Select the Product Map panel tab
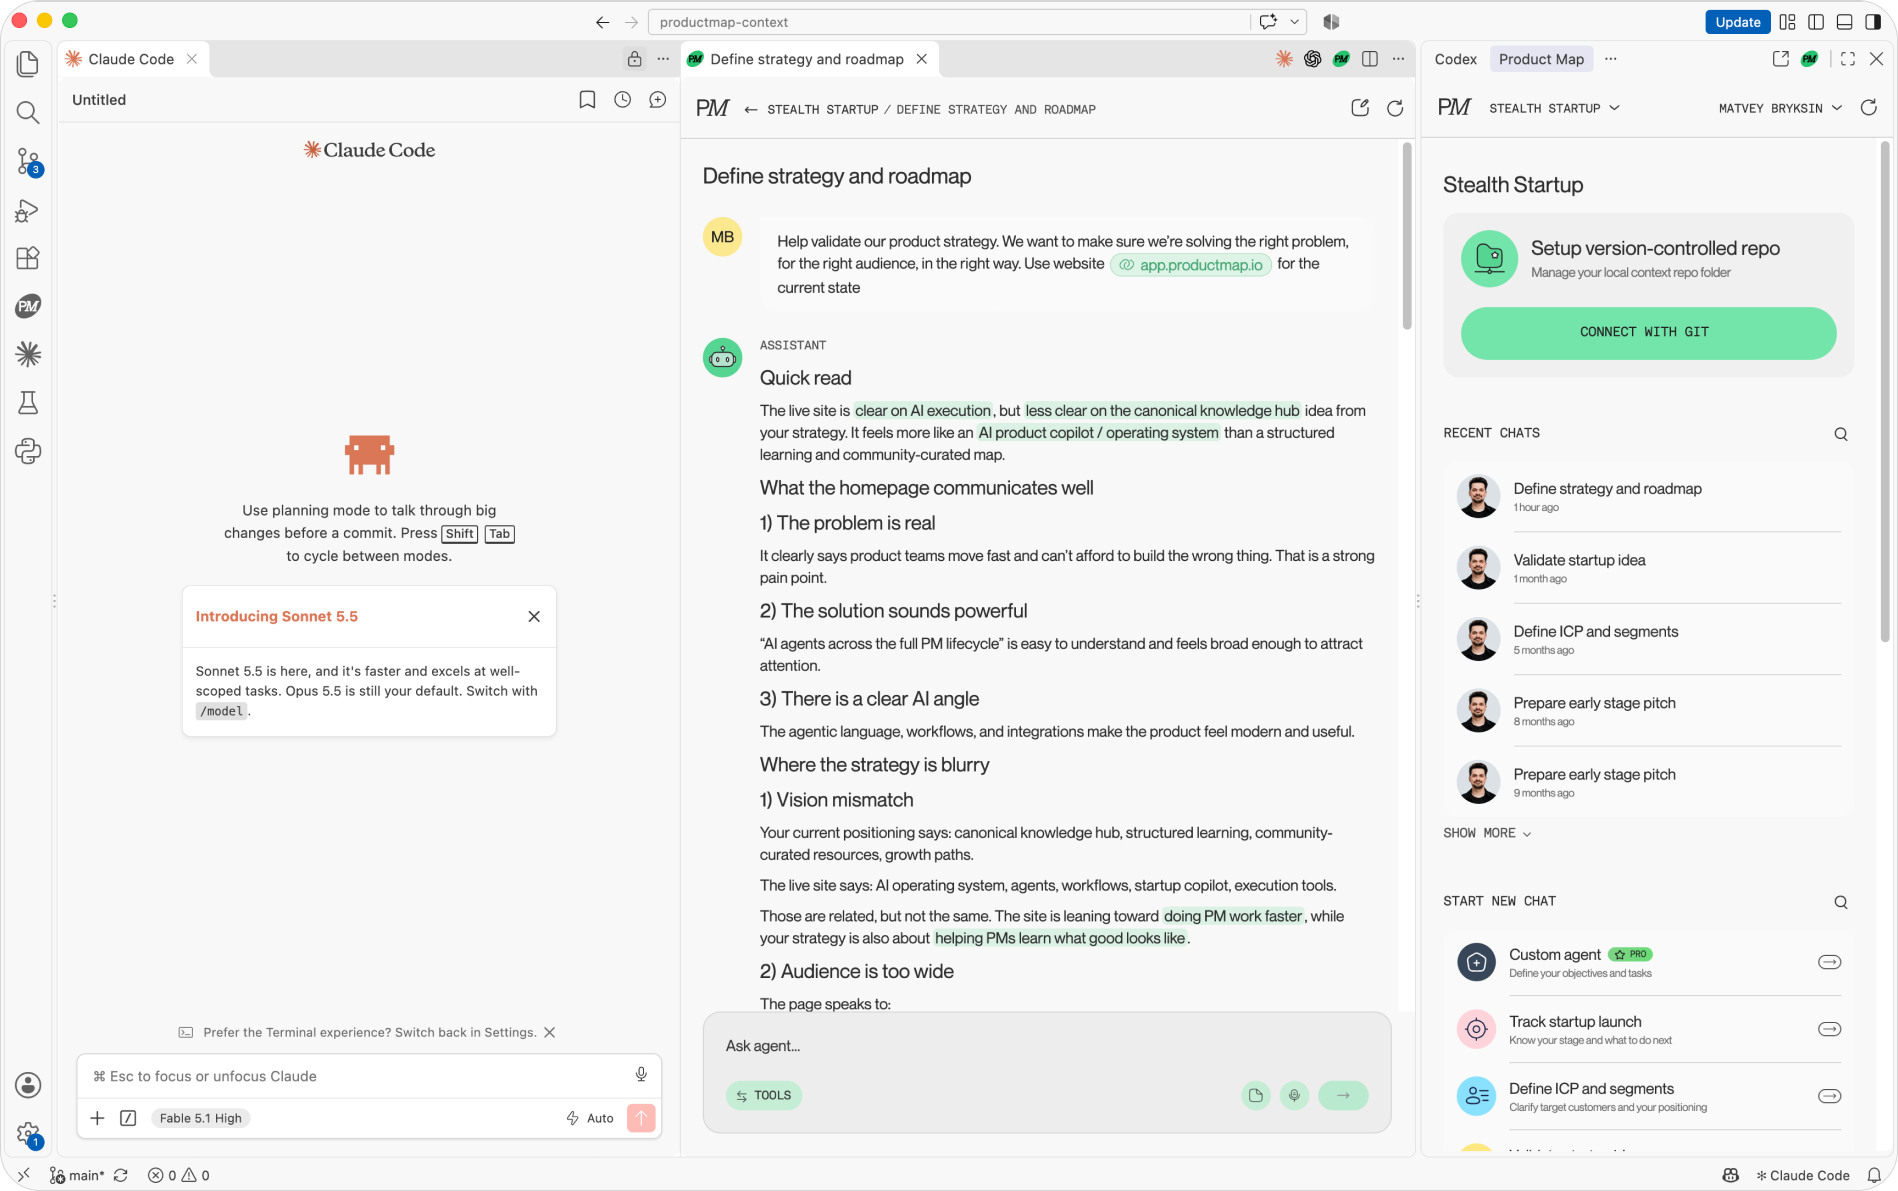This screenshot has width=1898, height=1191. tap(1541, 59)
